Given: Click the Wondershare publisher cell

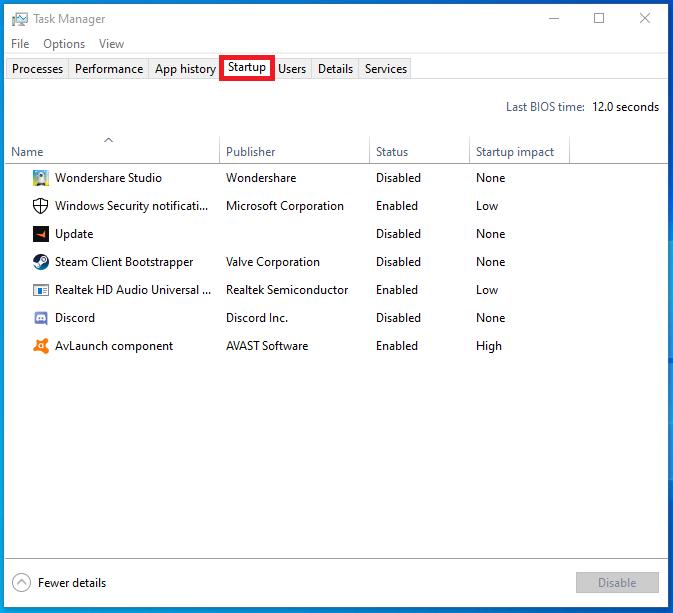Looking at the screenshot, I should pos(261,178).
